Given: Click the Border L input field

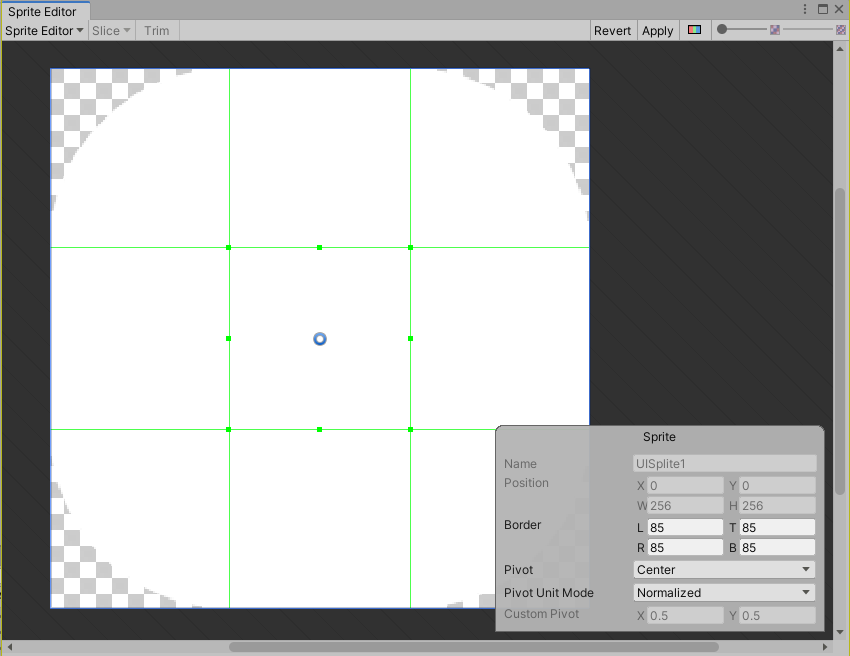Looking at the screenshot, I should point(685,528).
